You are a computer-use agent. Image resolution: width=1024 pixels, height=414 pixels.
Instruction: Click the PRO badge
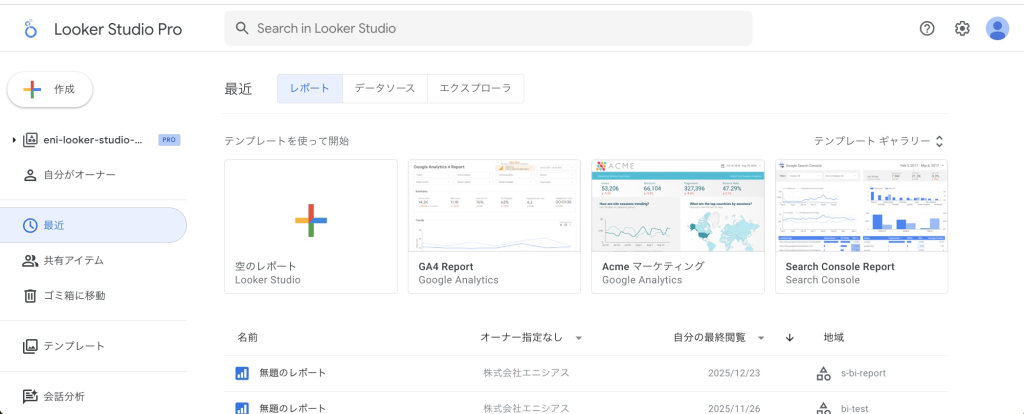(x=169, y=140)
